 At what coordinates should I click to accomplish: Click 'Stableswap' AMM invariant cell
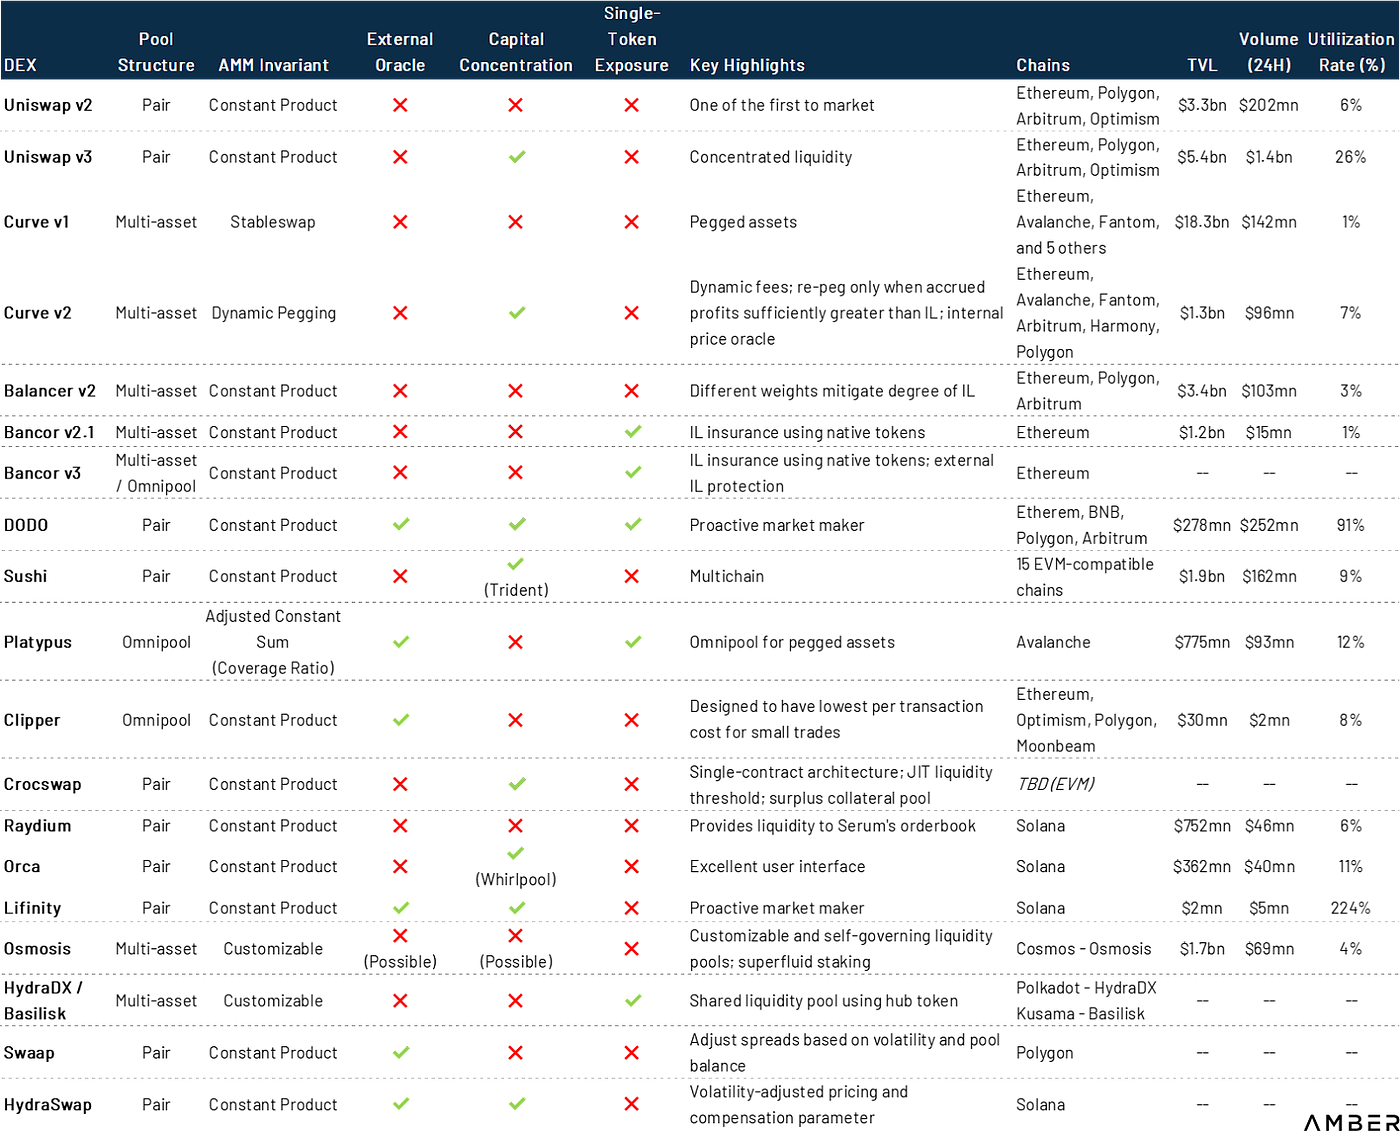click(273, 222)
